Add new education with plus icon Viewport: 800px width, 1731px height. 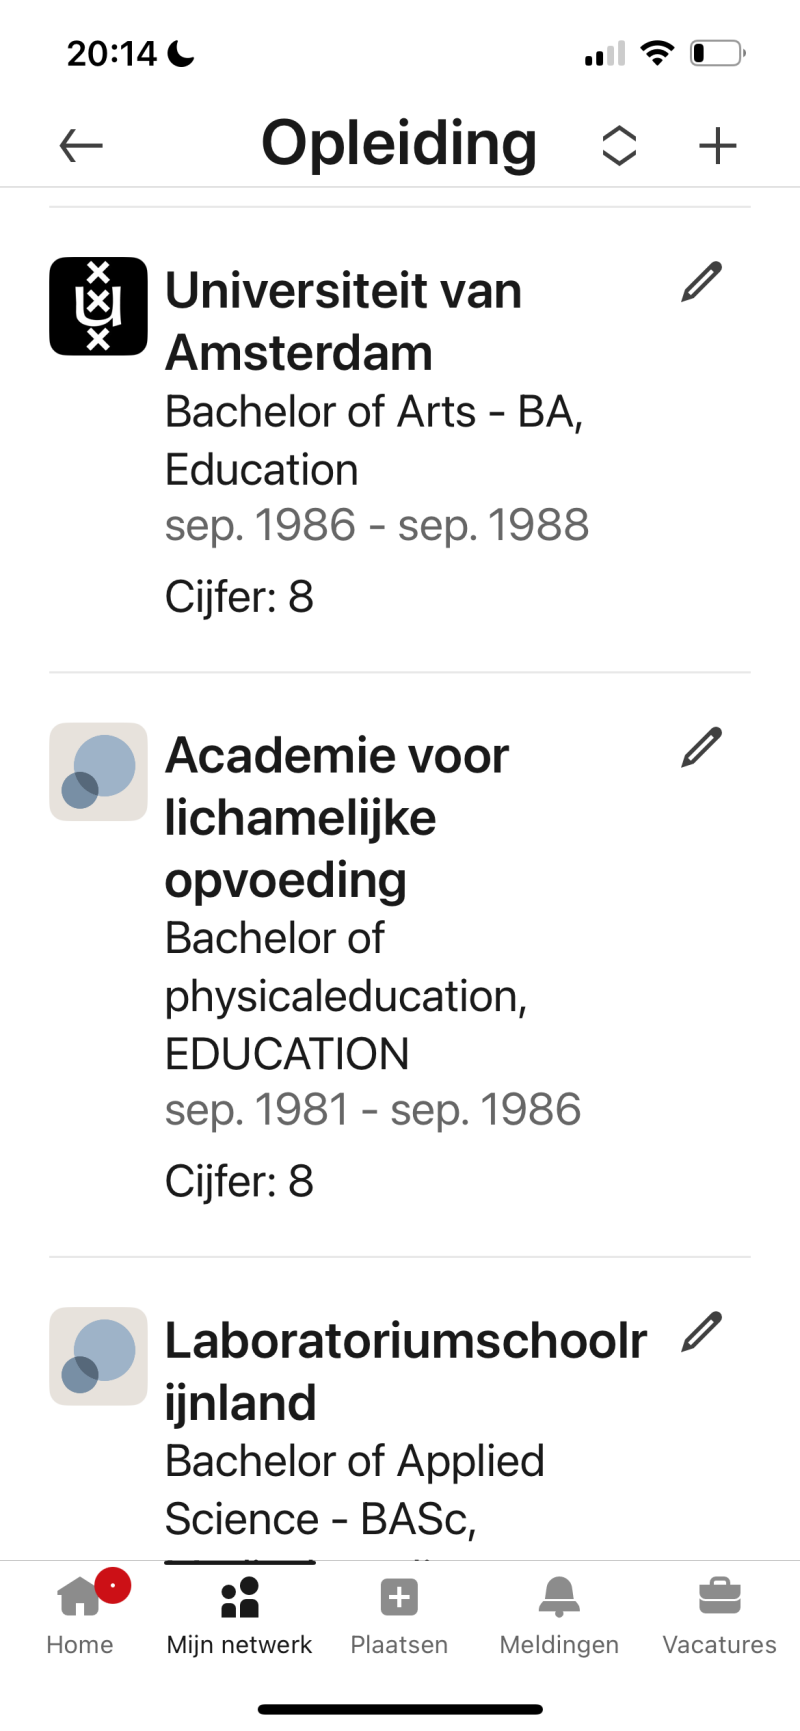click(x=717, y=146)
